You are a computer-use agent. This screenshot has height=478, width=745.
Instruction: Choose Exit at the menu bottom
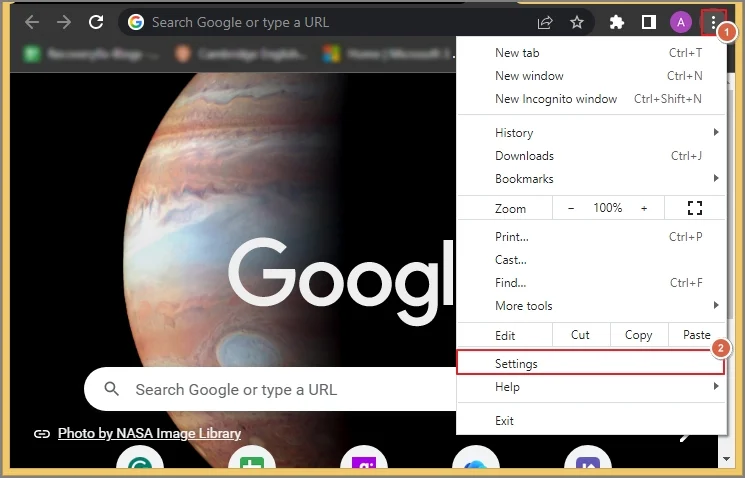pyautogui.click(x=591, y=421)
